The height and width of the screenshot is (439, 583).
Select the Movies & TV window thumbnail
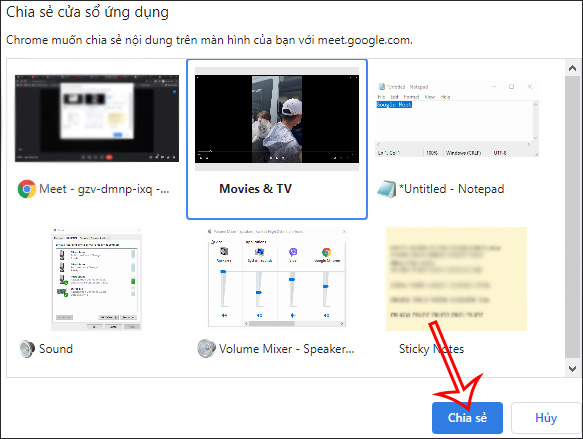277,119
